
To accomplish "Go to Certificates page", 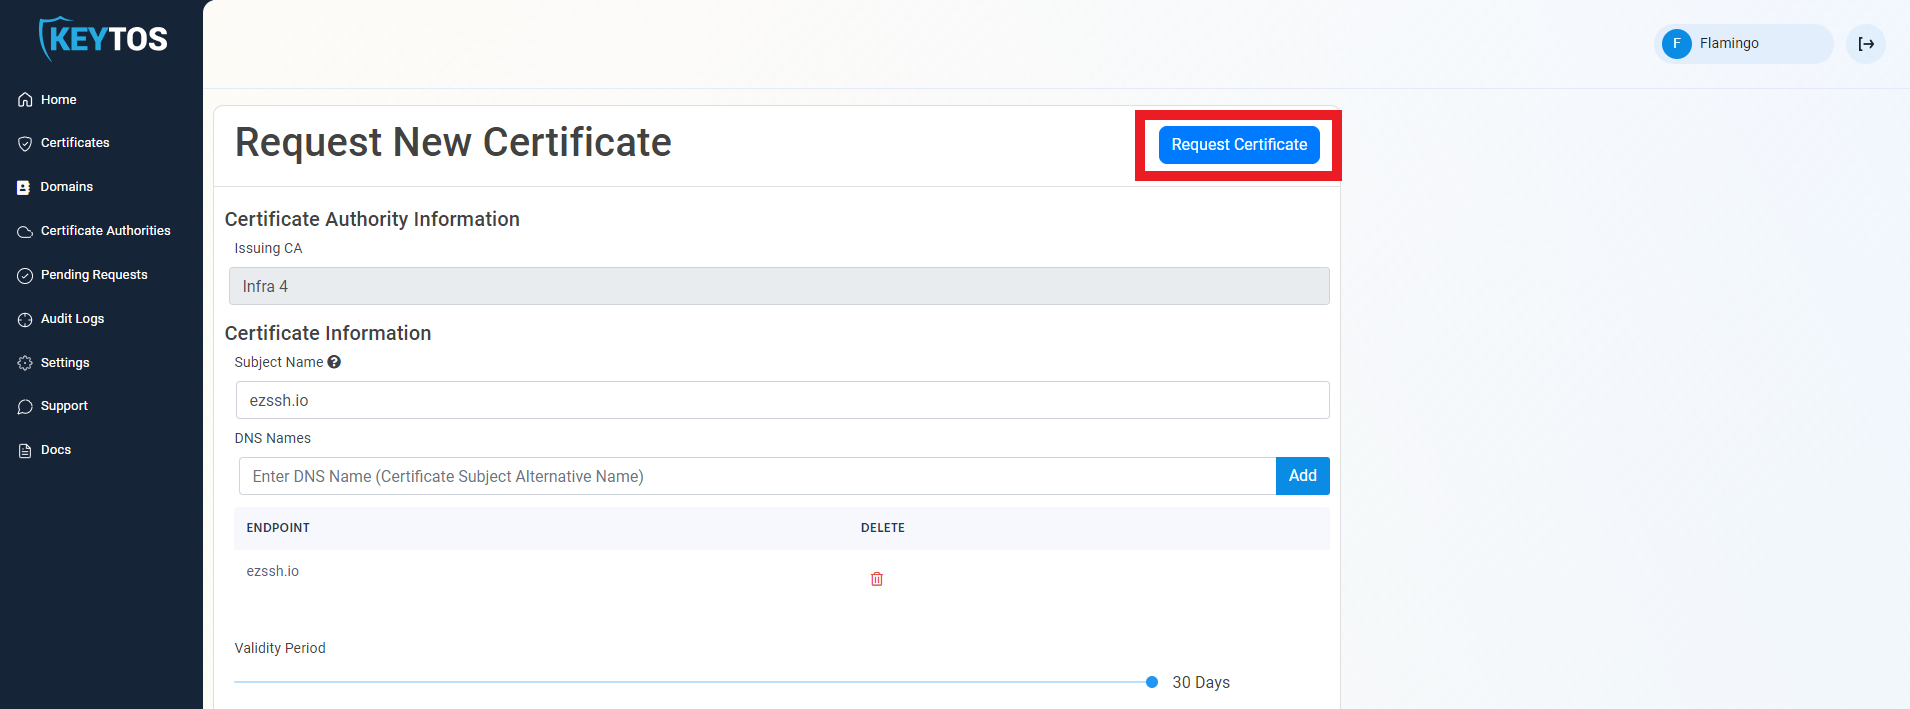I will coord(75,143).
